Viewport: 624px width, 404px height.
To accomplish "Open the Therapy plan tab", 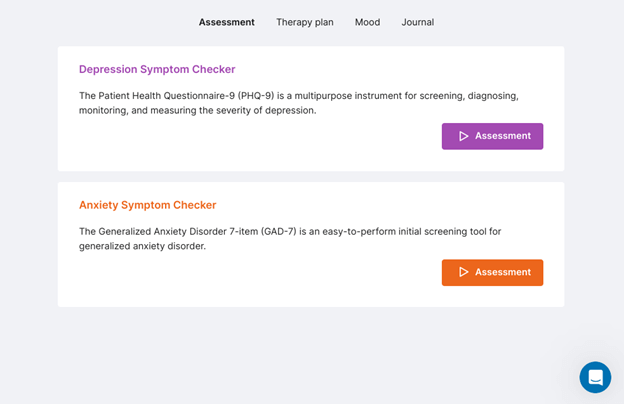I will pos(305,22).
